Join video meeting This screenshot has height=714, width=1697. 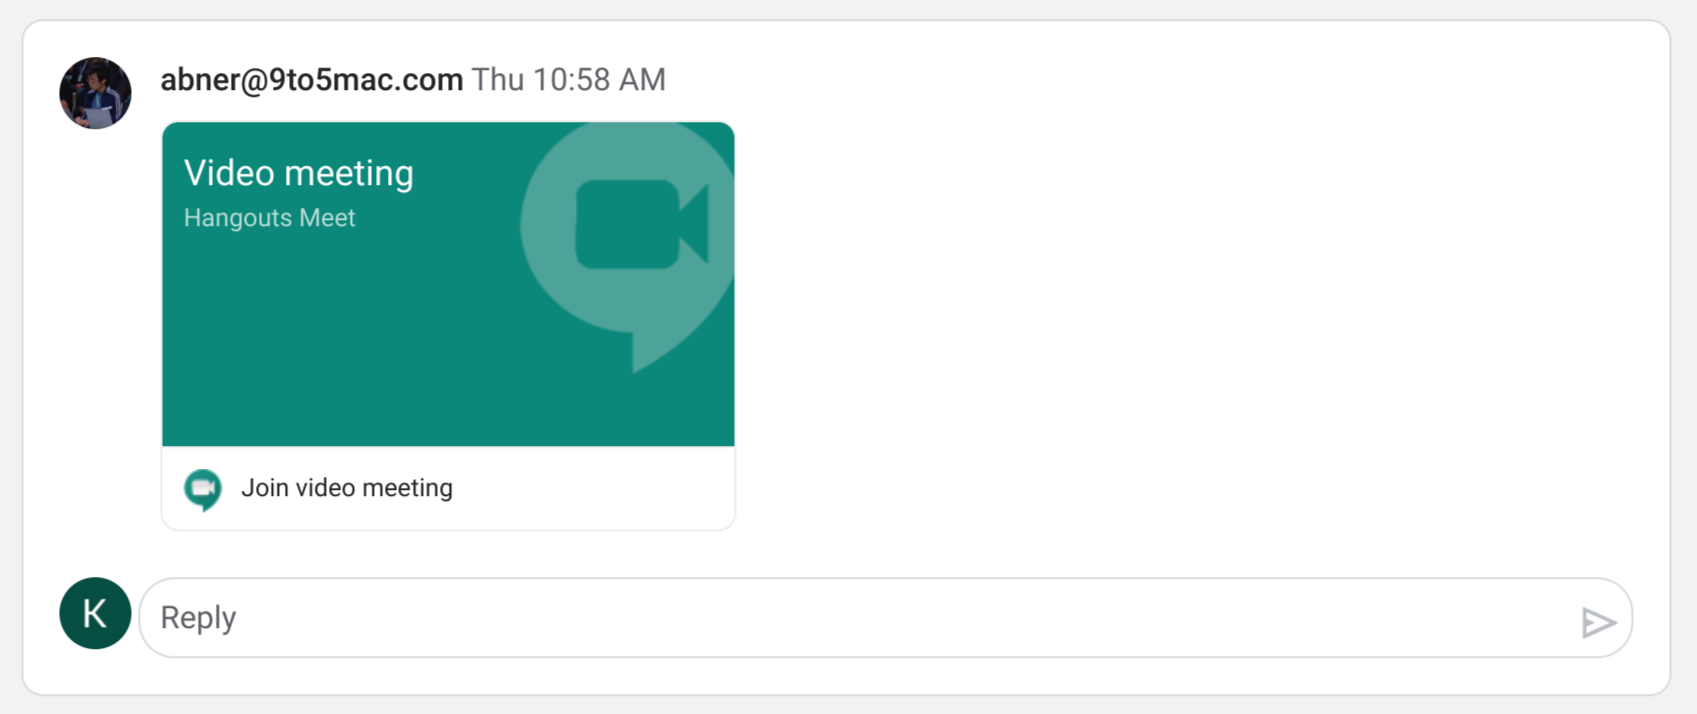coord(448,488)
